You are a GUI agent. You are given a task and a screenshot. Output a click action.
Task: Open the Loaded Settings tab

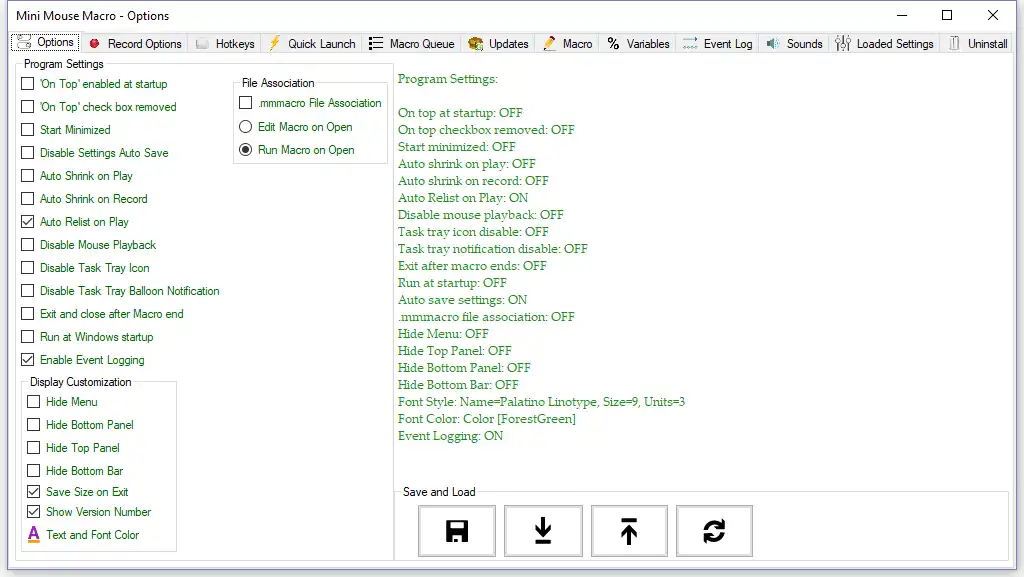click(884, 44)
